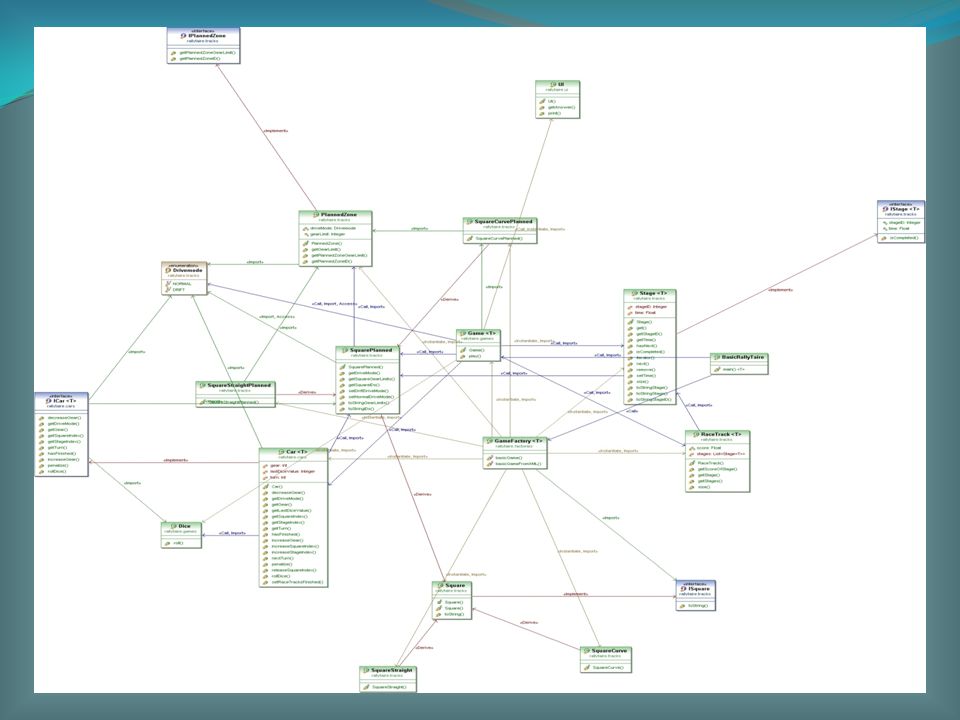Select the toString() method icon in ISquare
The width and height of the screenshot is (960, 720).
click(x=682, y=606)
